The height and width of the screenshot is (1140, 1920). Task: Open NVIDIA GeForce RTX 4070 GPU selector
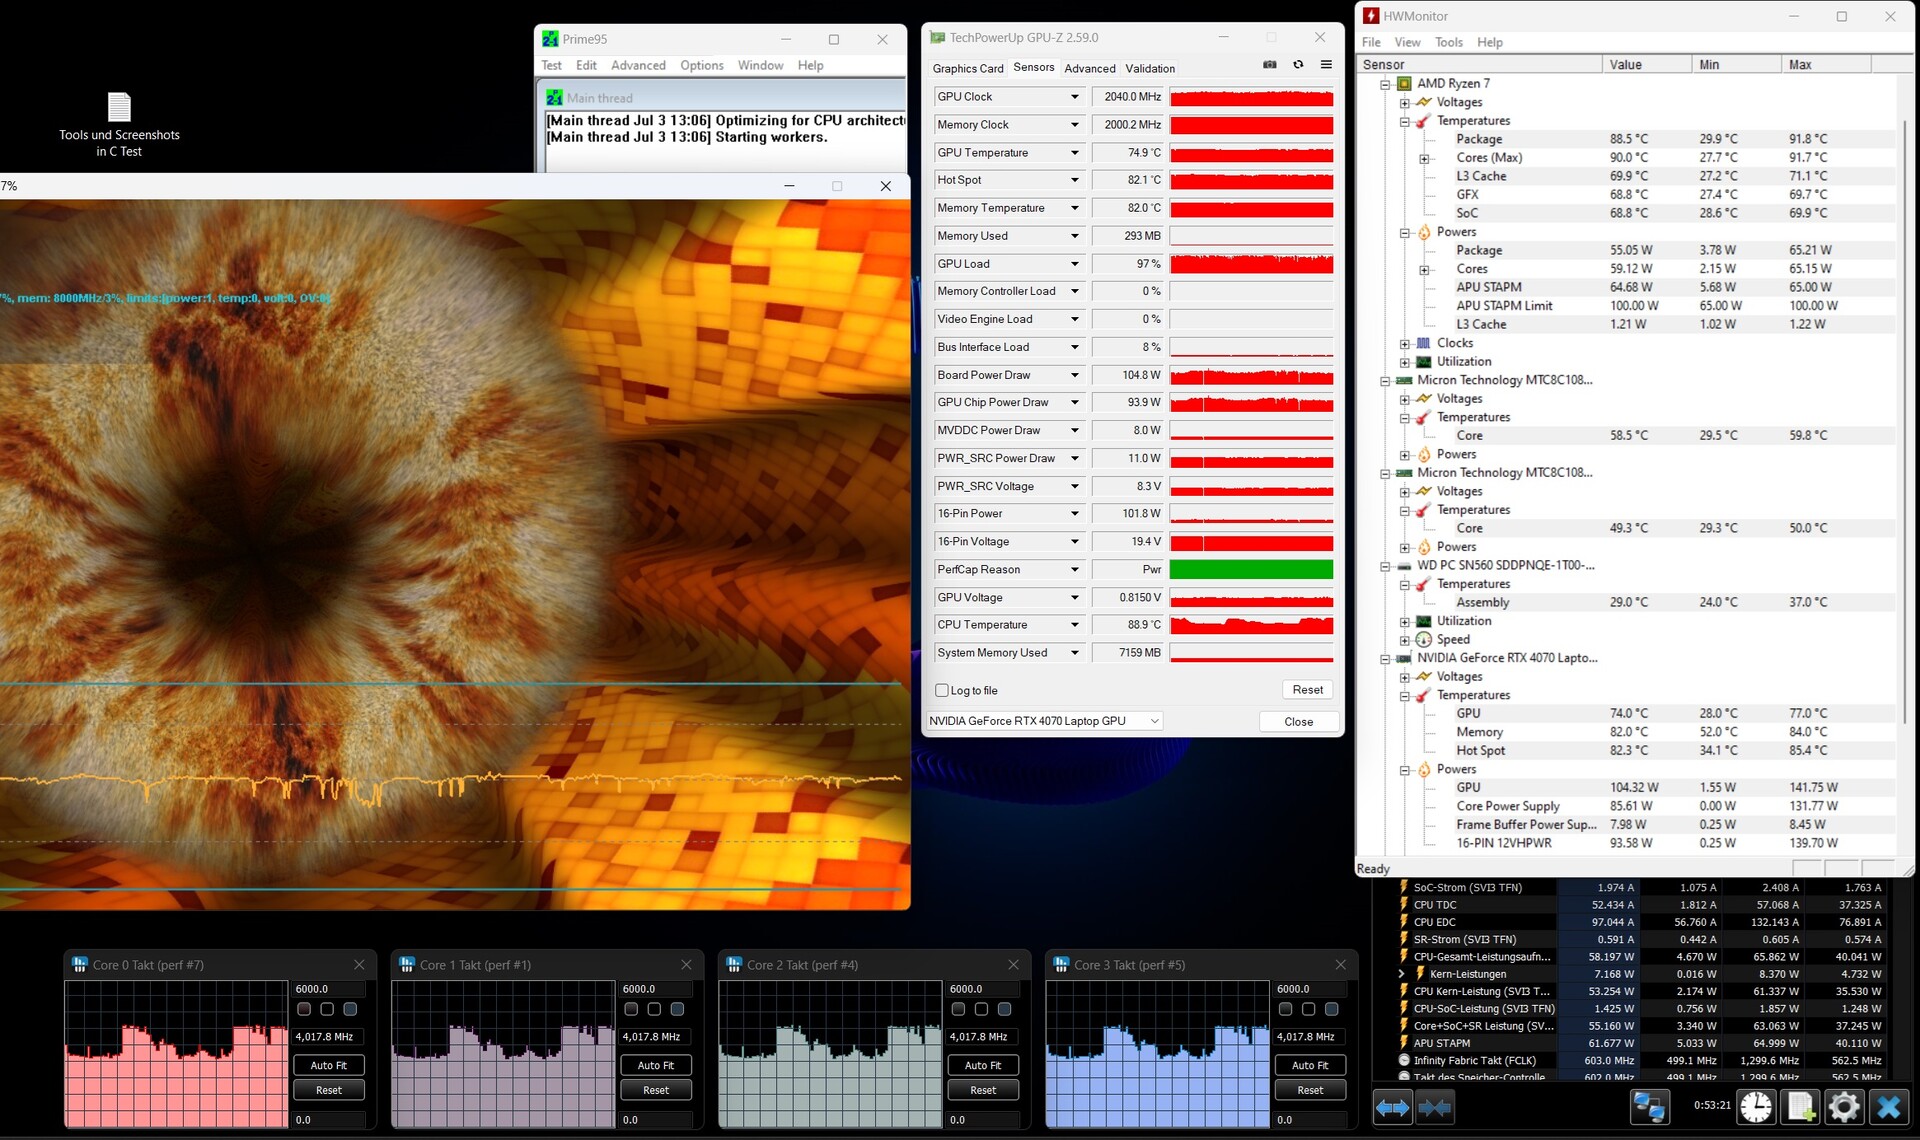[x=1044, y=721]
